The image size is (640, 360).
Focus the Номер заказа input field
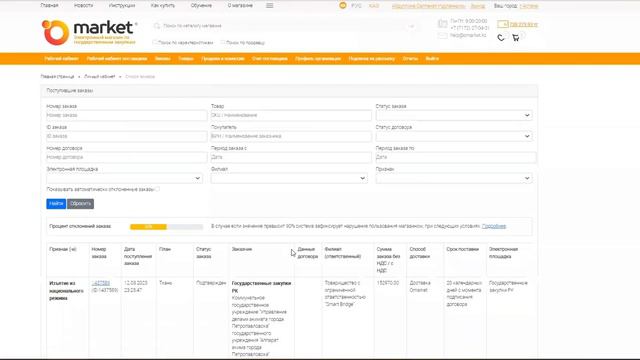coord(126,115)
